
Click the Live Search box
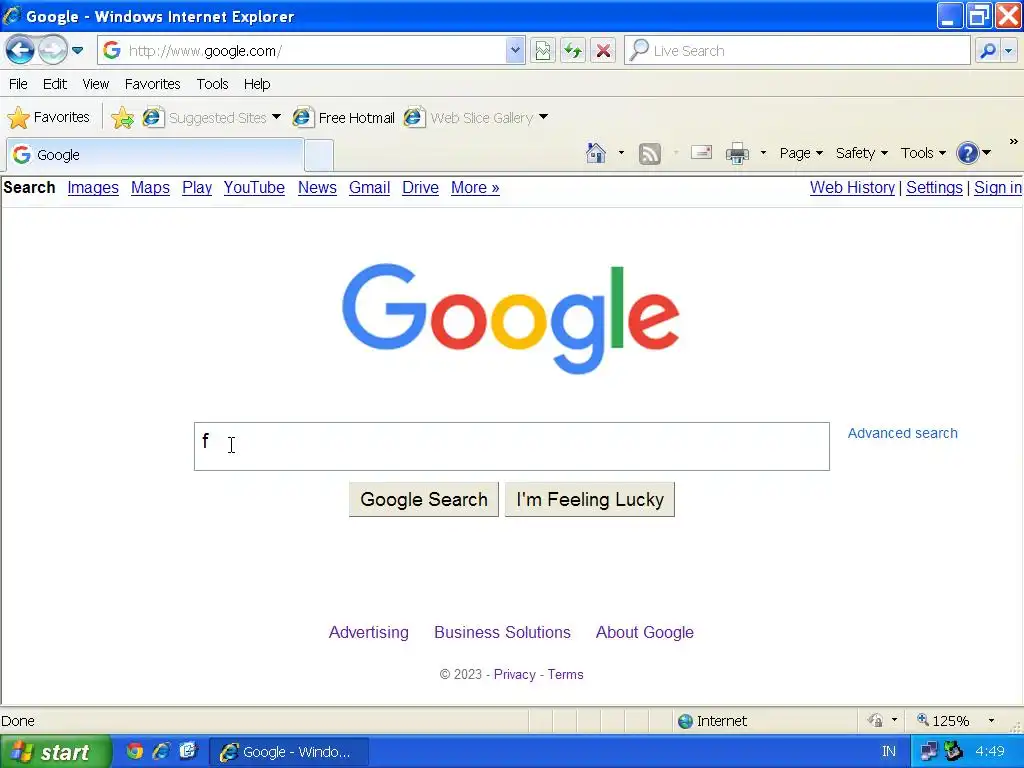click(797, 50)
